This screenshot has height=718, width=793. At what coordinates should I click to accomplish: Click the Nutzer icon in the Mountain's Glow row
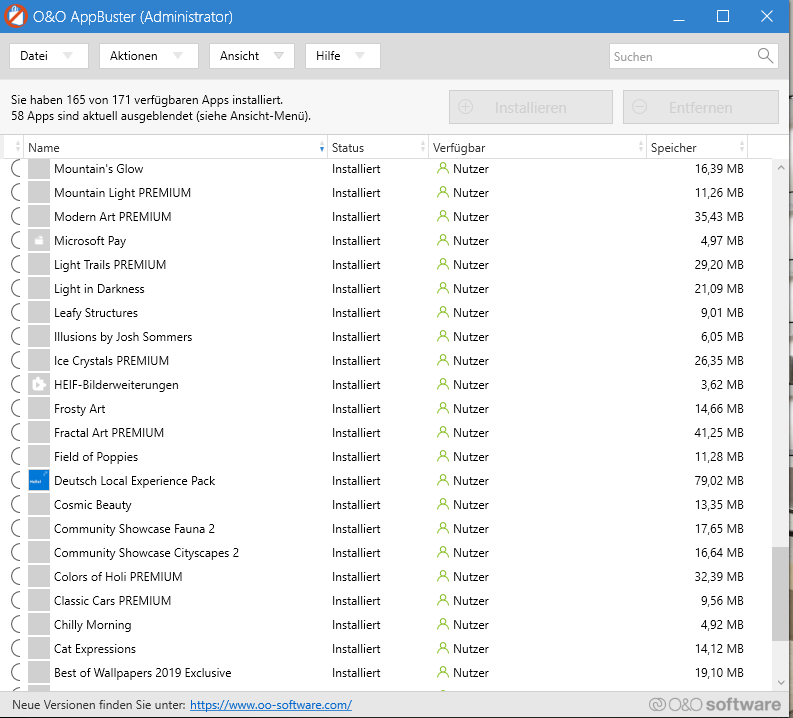click(x=443, y=168)
